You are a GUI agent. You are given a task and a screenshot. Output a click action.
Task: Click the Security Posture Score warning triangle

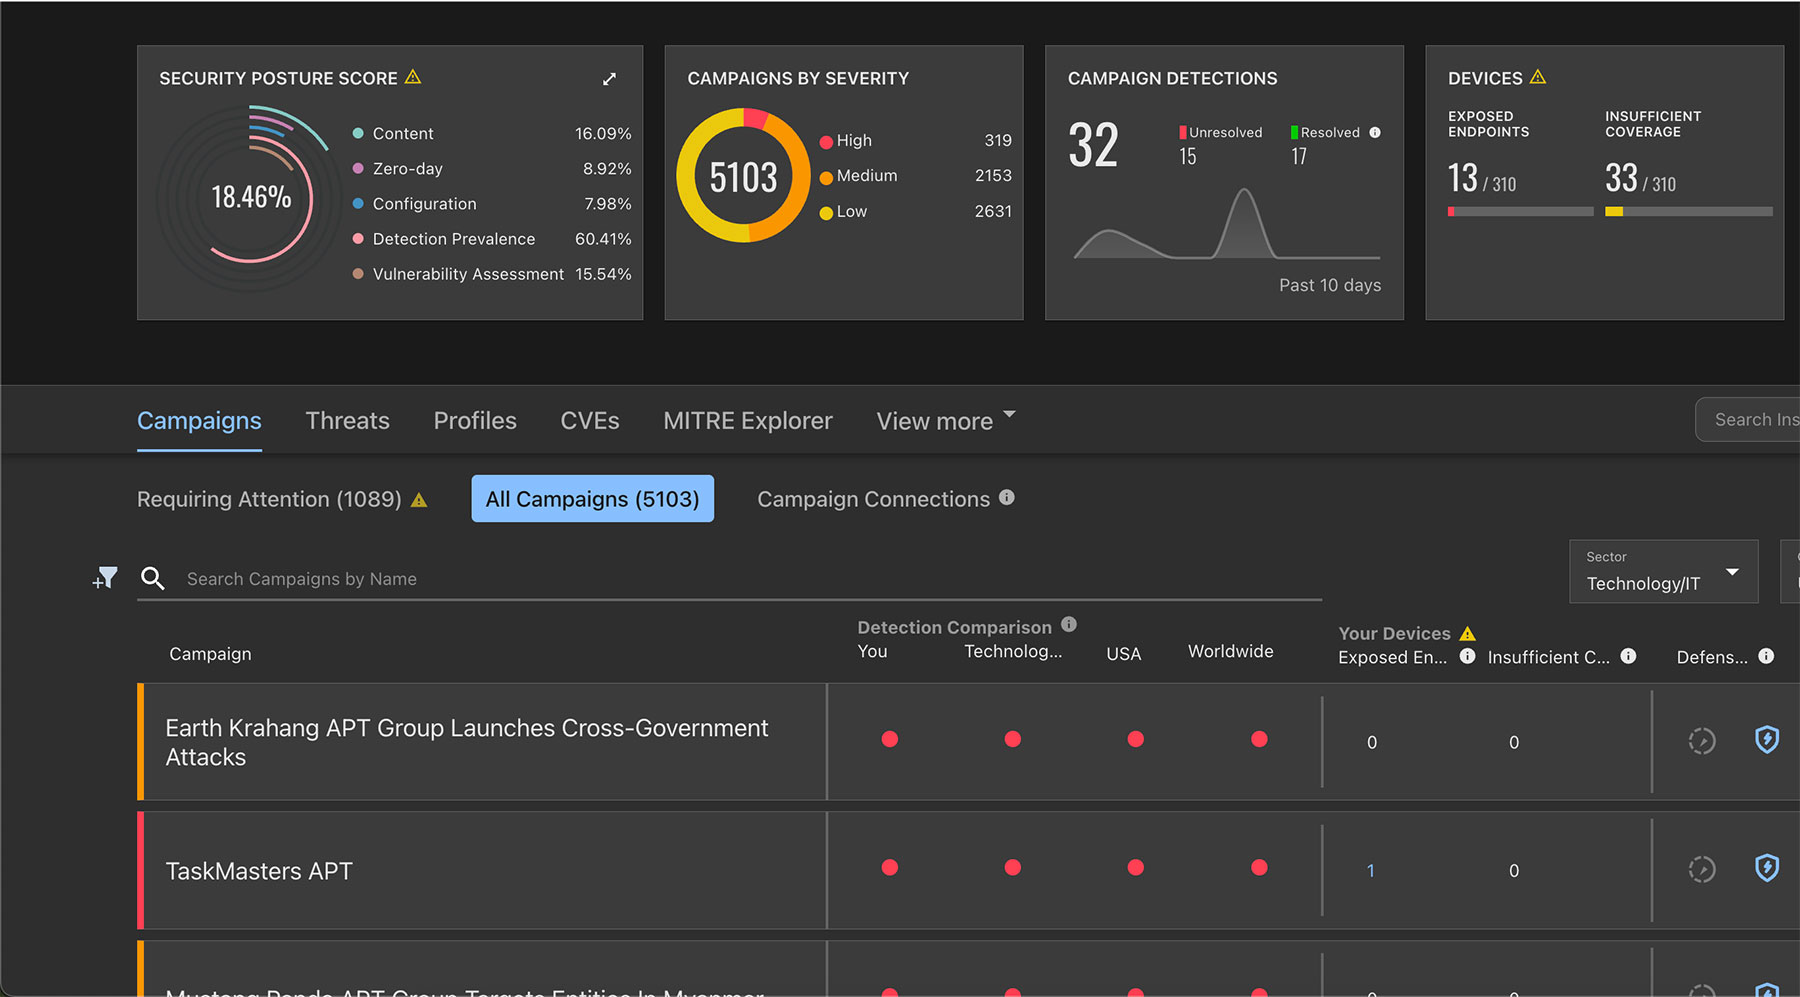[x=413, y=77]
